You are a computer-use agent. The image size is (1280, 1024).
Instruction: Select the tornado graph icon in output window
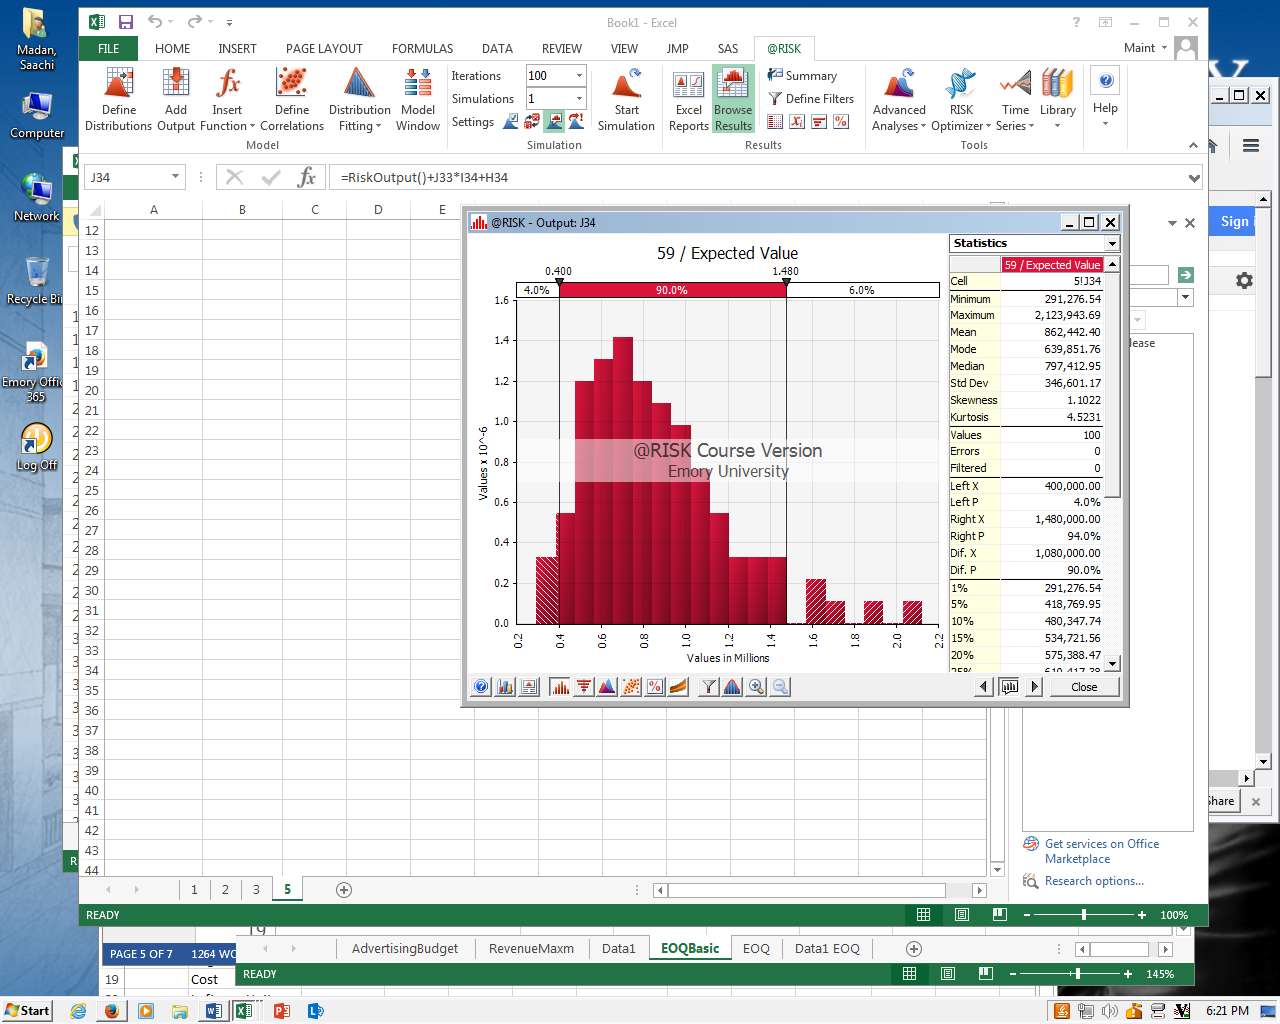tap(584, 687)
